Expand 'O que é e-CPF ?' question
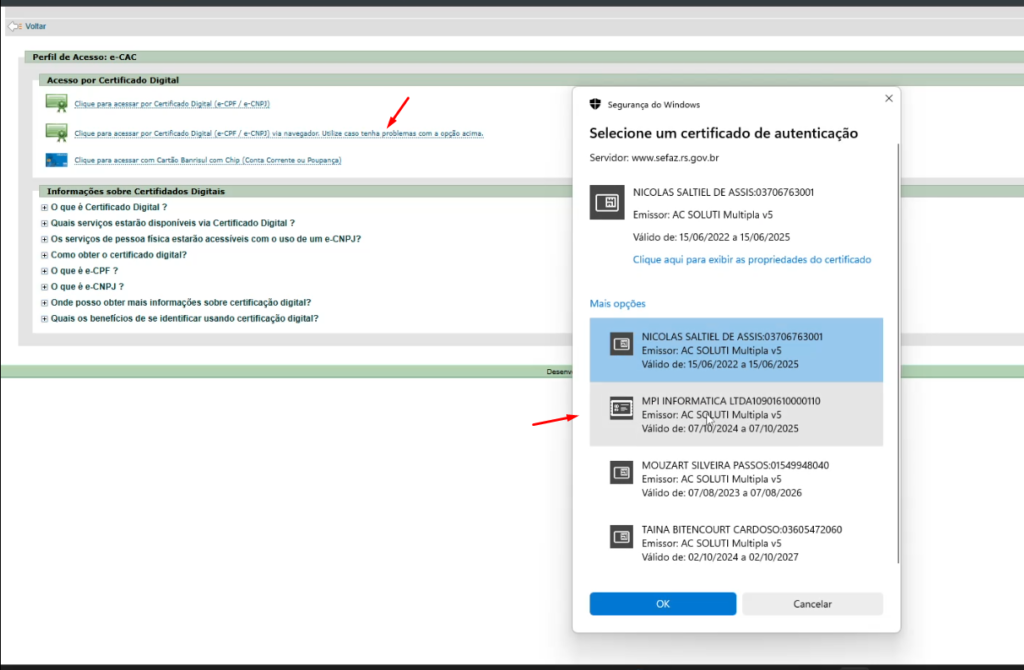1024x670 pixels. pyautogui.click(x=44, y=271)
